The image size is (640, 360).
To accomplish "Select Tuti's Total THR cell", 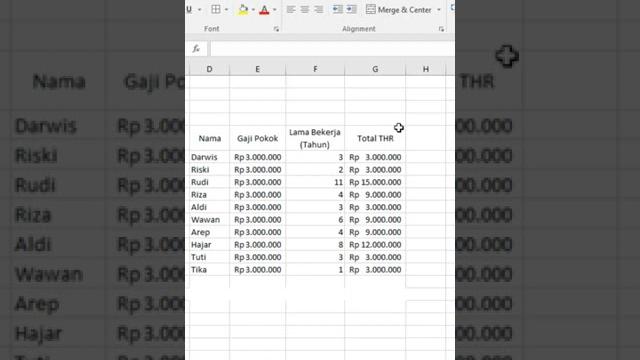I will pyautogui.click(x=375, y=257).
